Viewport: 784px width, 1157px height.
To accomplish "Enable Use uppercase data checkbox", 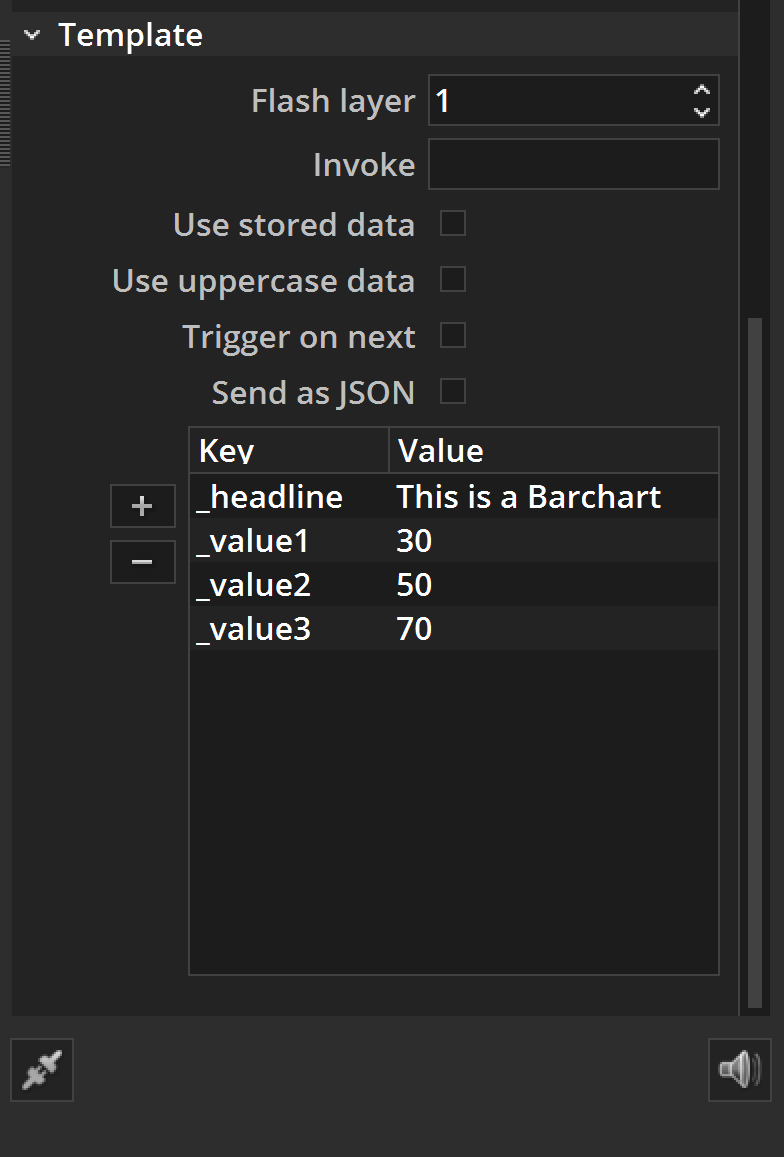I will (x=453, y=280).
